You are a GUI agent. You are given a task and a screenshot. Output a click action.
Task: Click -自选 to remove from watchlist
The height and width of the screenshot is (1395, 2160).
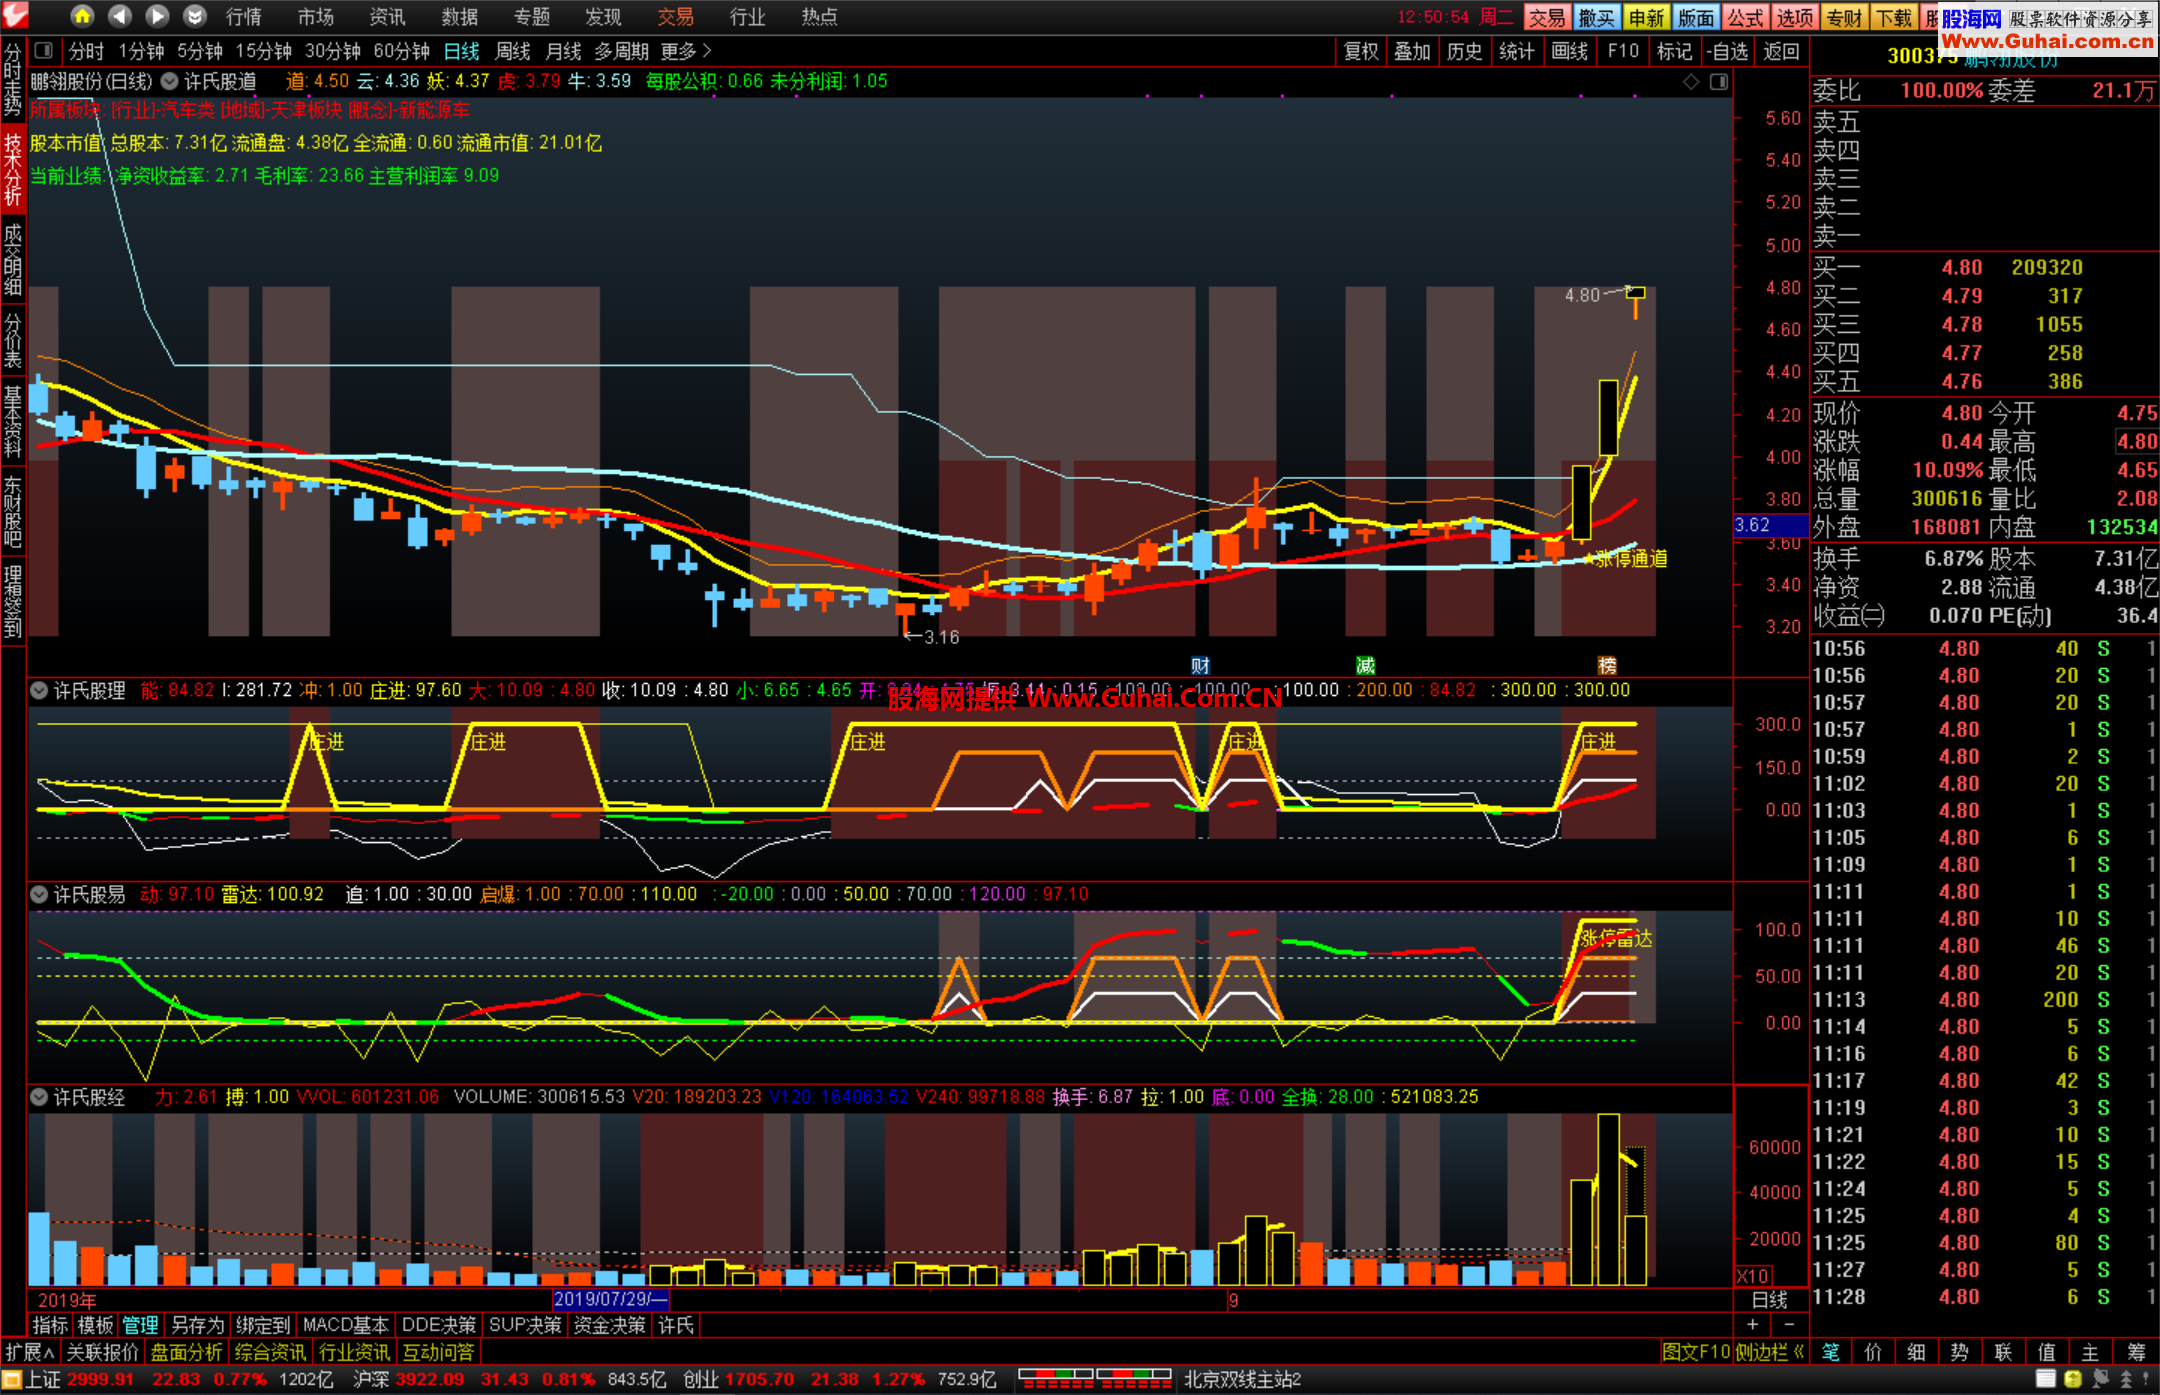tap(1727, 51)
